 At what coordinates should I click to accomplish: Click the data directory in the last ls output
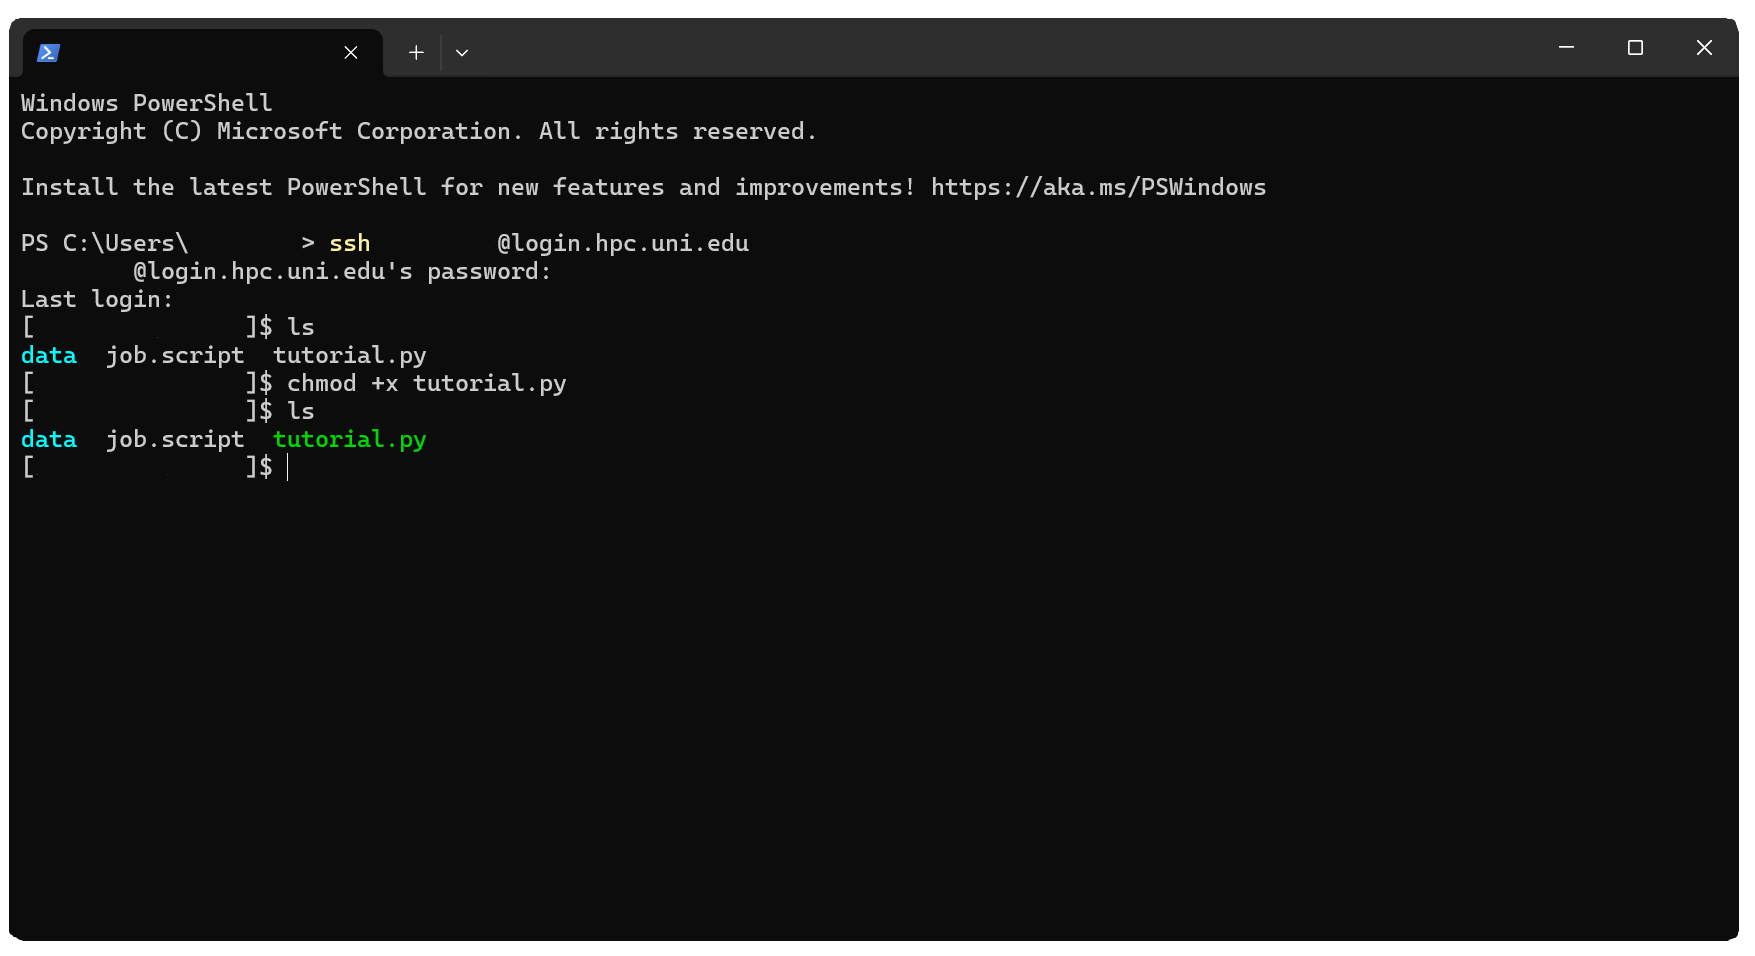pyautogui.click(x=48, y=440)
